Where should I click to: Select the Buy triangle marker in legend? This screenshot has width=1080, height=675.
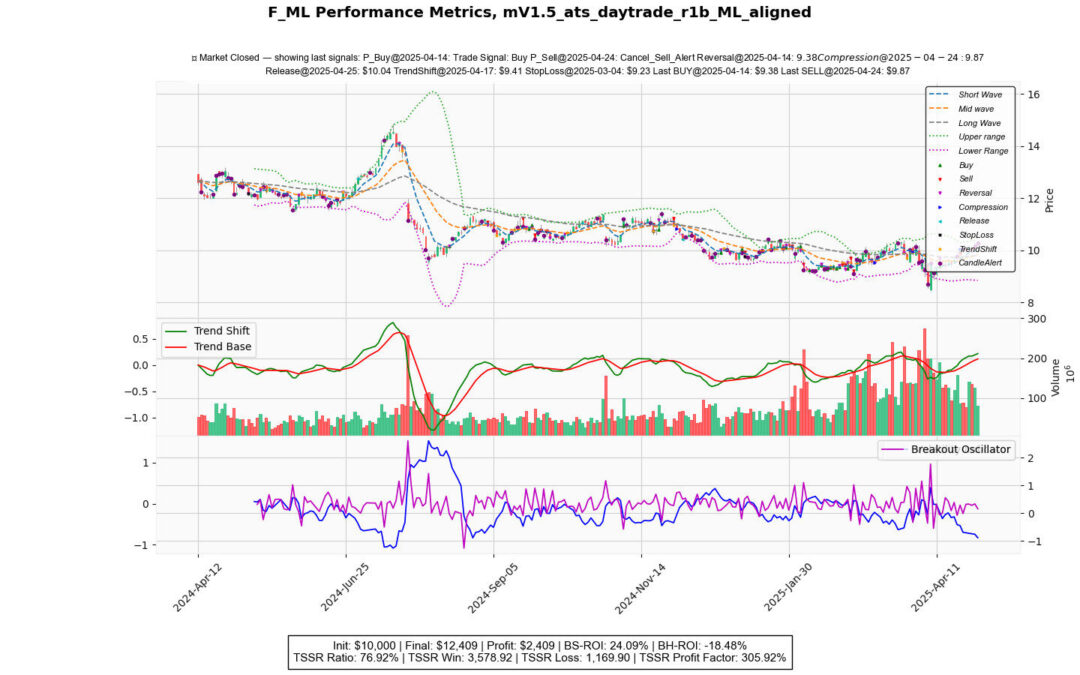coord(940,166)
